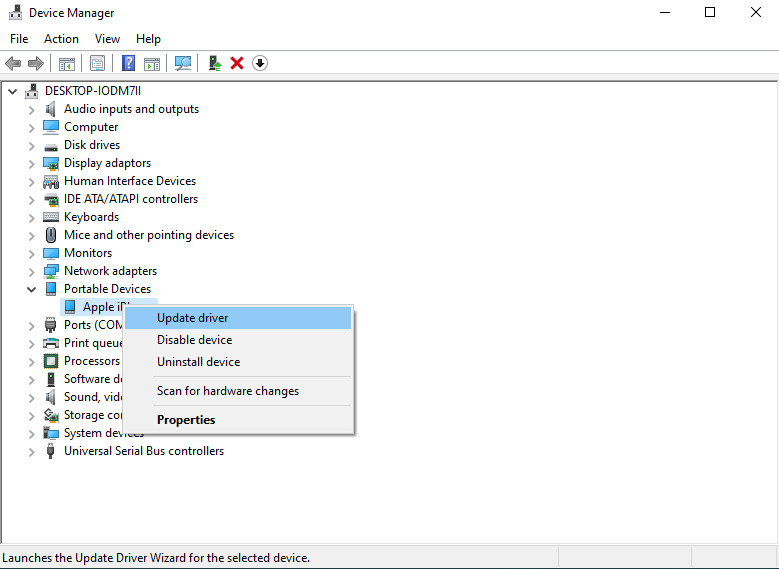Click Scan for hardware changes toolbar icon
This screenshot has height=569, width=779.
coord(183,63)
